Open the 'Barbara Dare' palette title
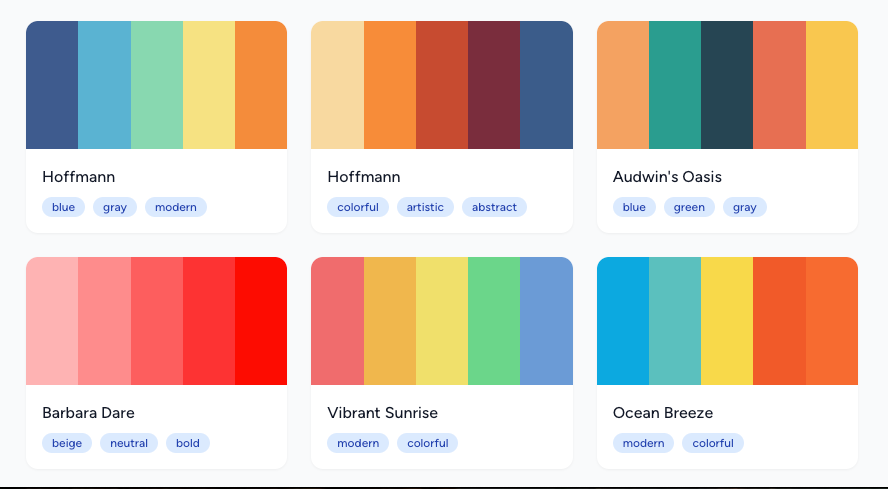888x489 pixels. (88, 413)
